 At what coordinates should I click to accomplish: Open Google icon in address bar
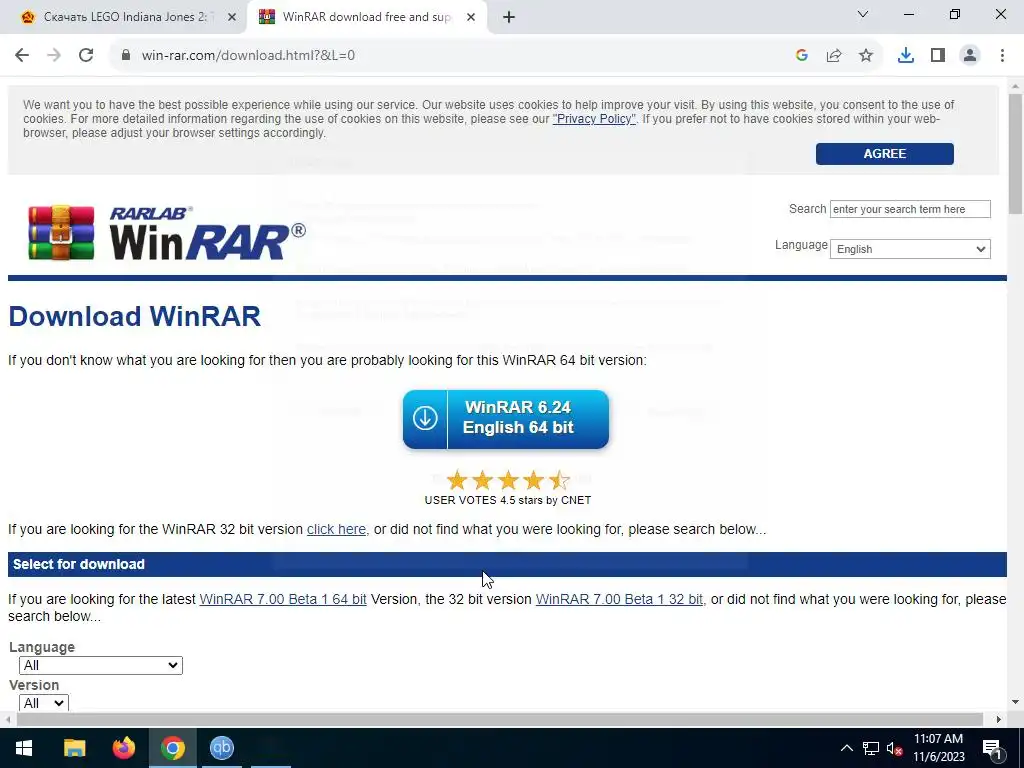coord(802,56)
